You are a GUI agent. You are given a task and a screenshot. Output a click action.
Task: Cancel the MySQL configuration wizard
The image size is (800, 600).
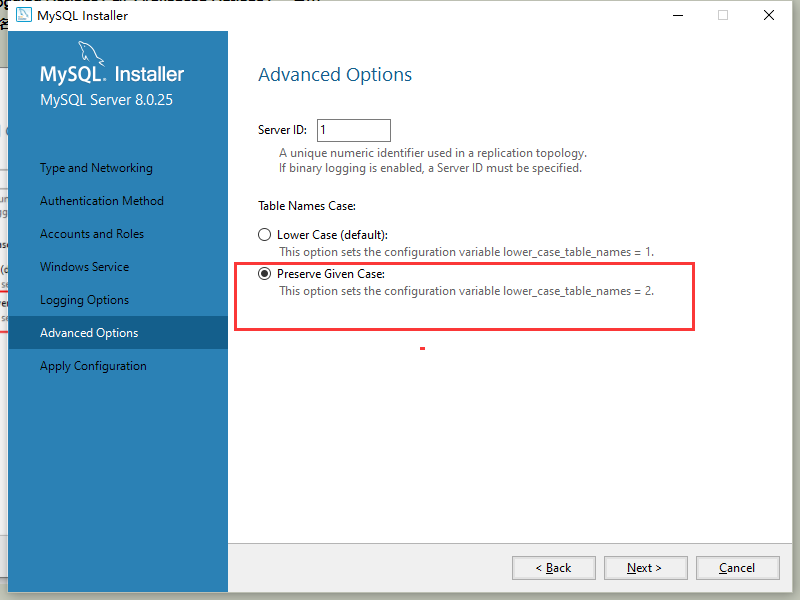coord(737,568)
